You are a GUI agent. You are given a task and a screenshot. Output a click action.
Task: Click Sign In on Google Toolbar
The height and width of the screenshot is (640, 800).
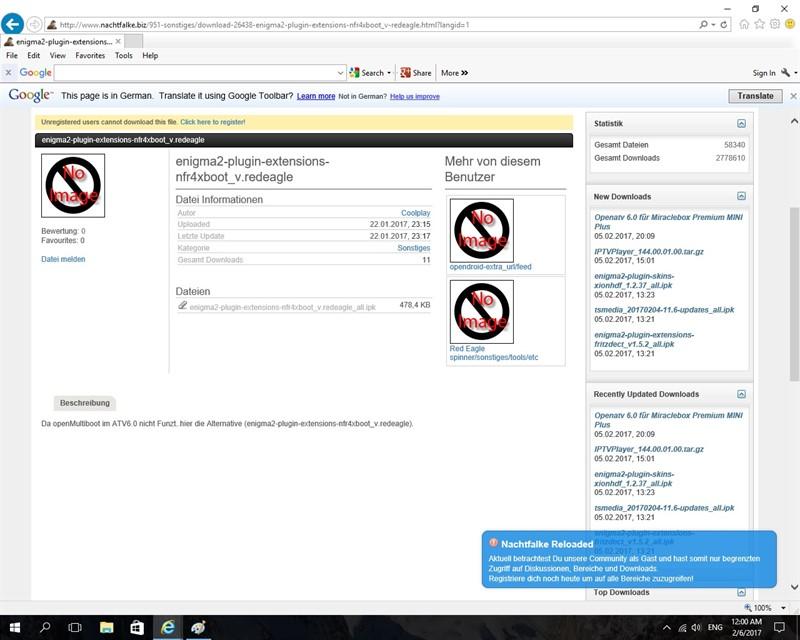pos(764,73)
